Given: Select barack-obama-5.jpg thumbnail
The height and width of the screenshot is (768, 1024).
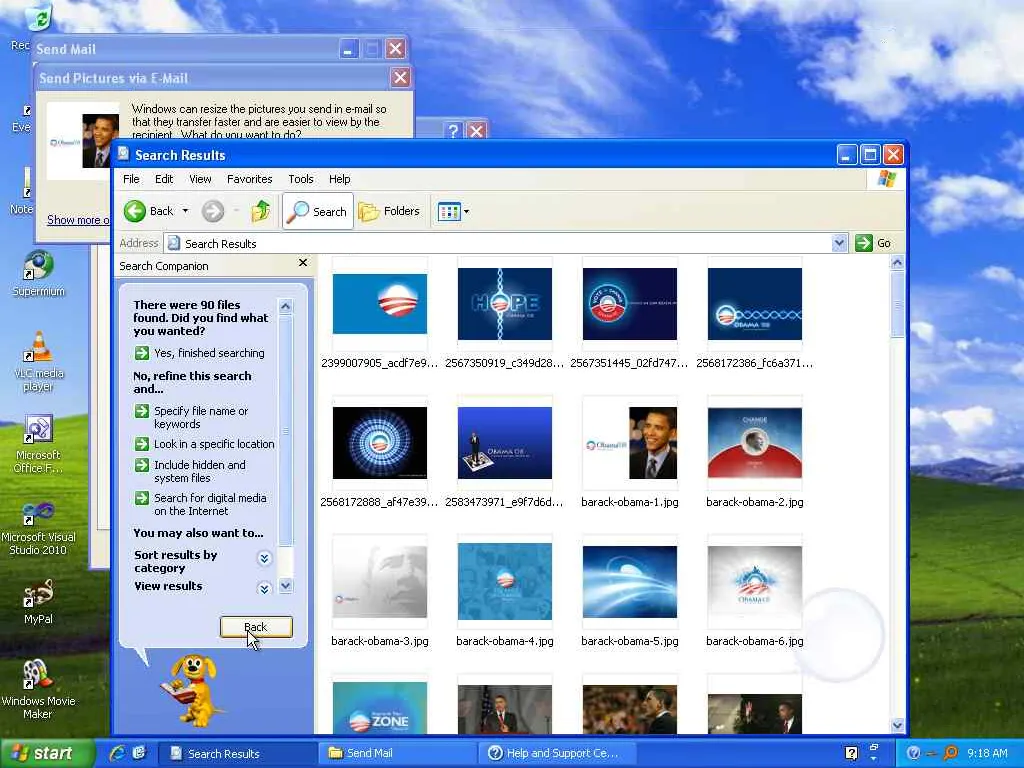Looking at the screenshot, I should (630, 582).
